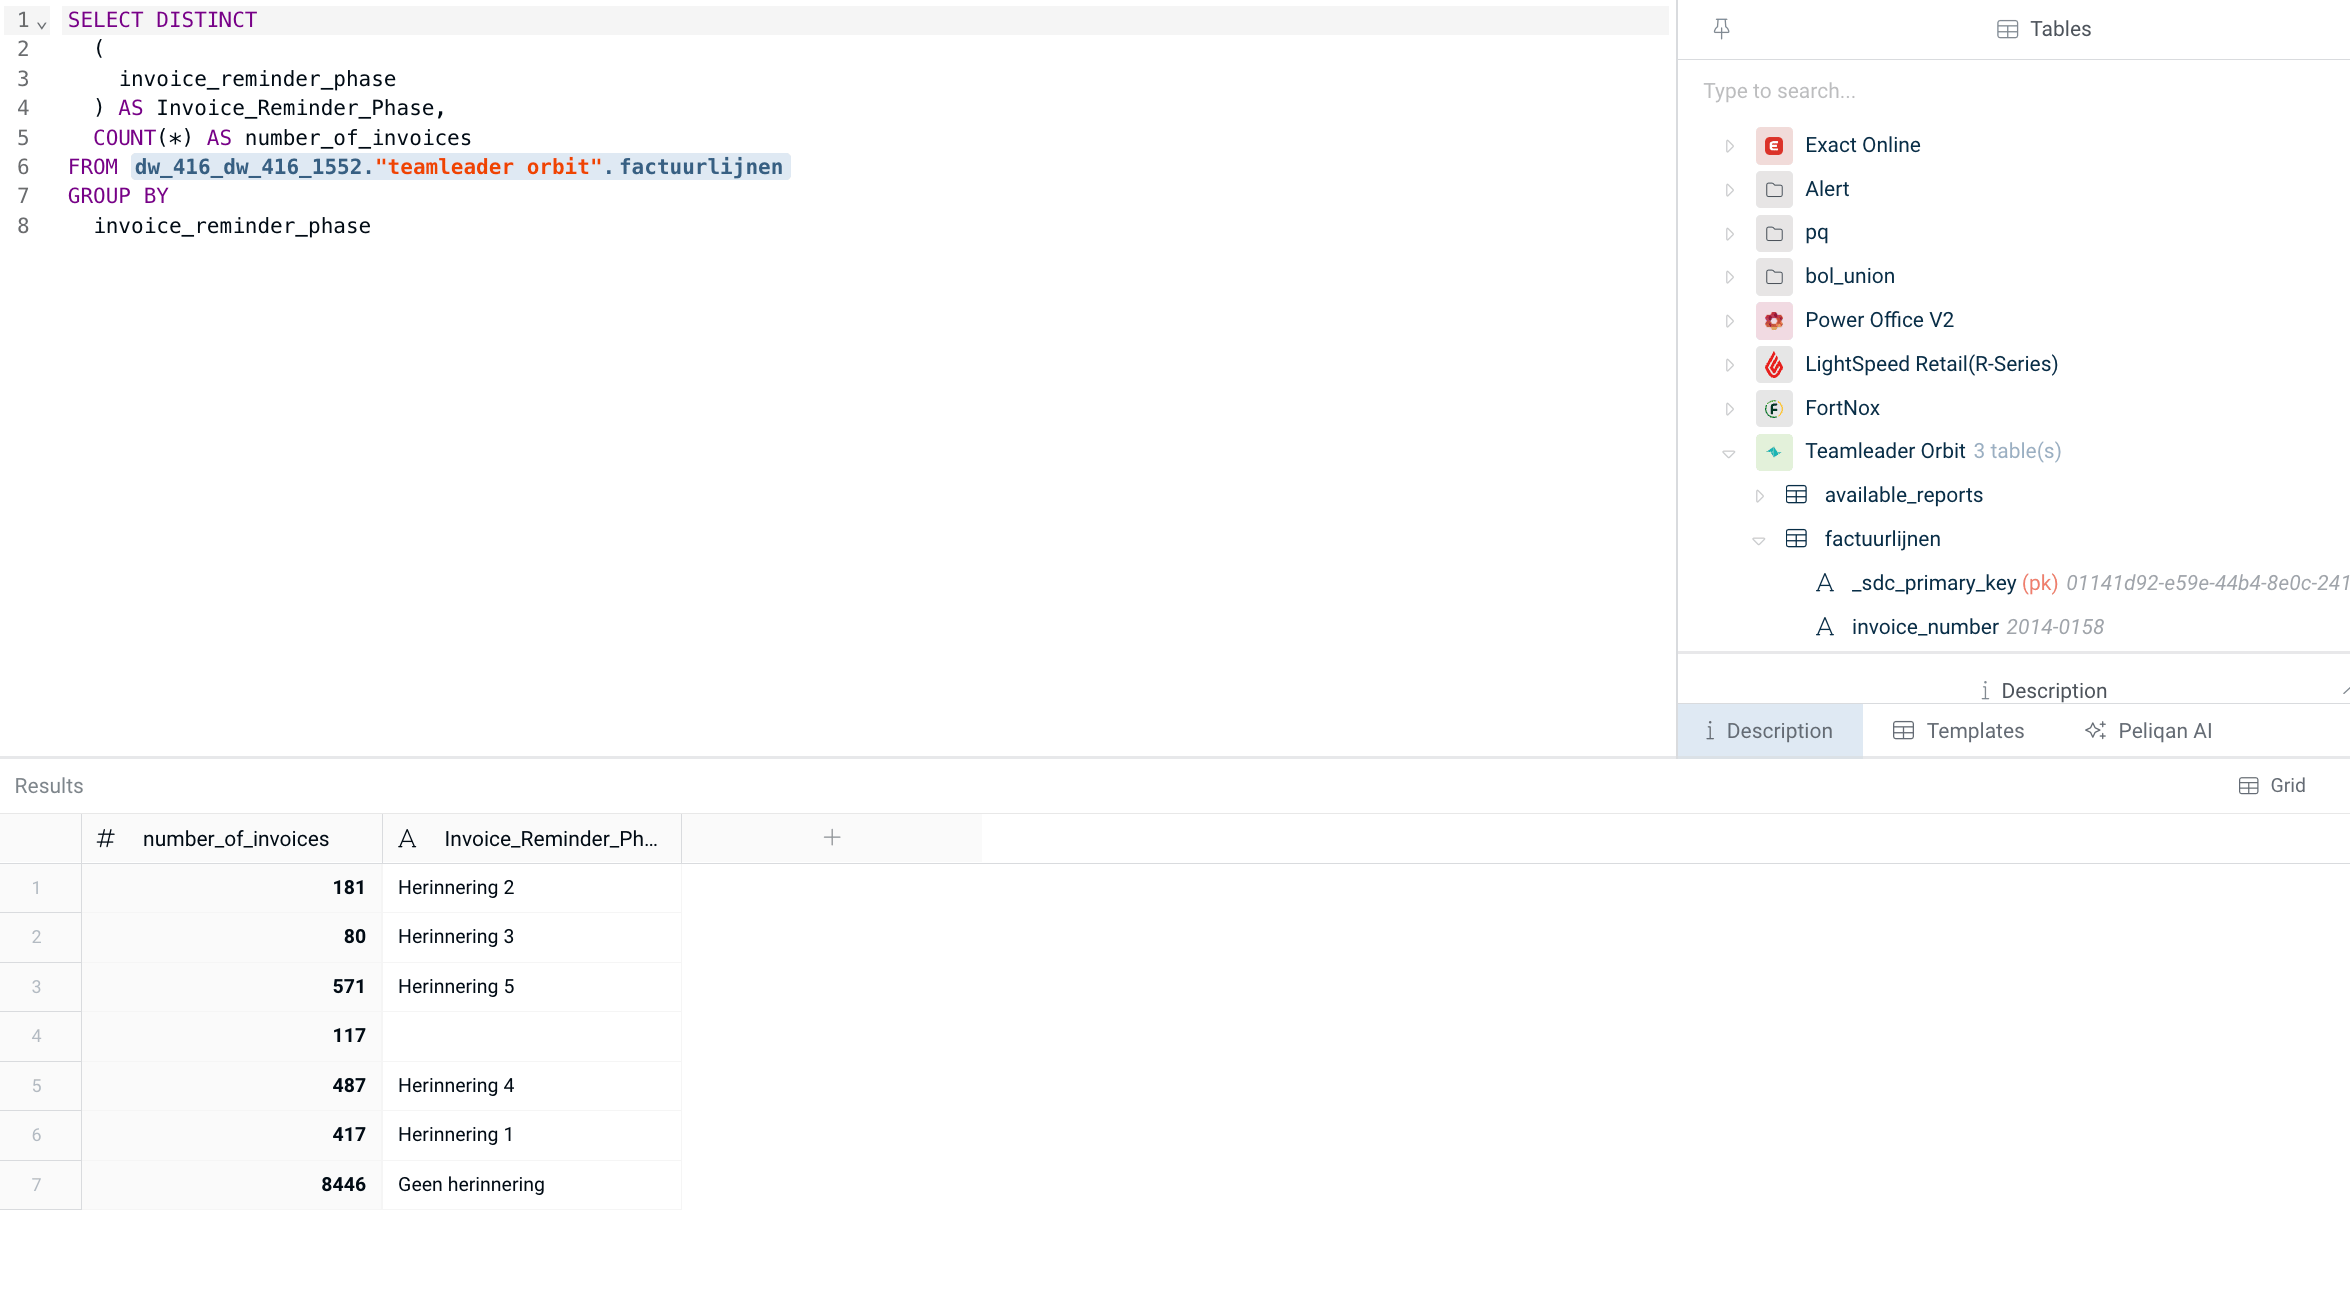The width and height of the screenshot is (2350, 1312).
Task: Click the FortNox connector icon
Action: 1774,409
